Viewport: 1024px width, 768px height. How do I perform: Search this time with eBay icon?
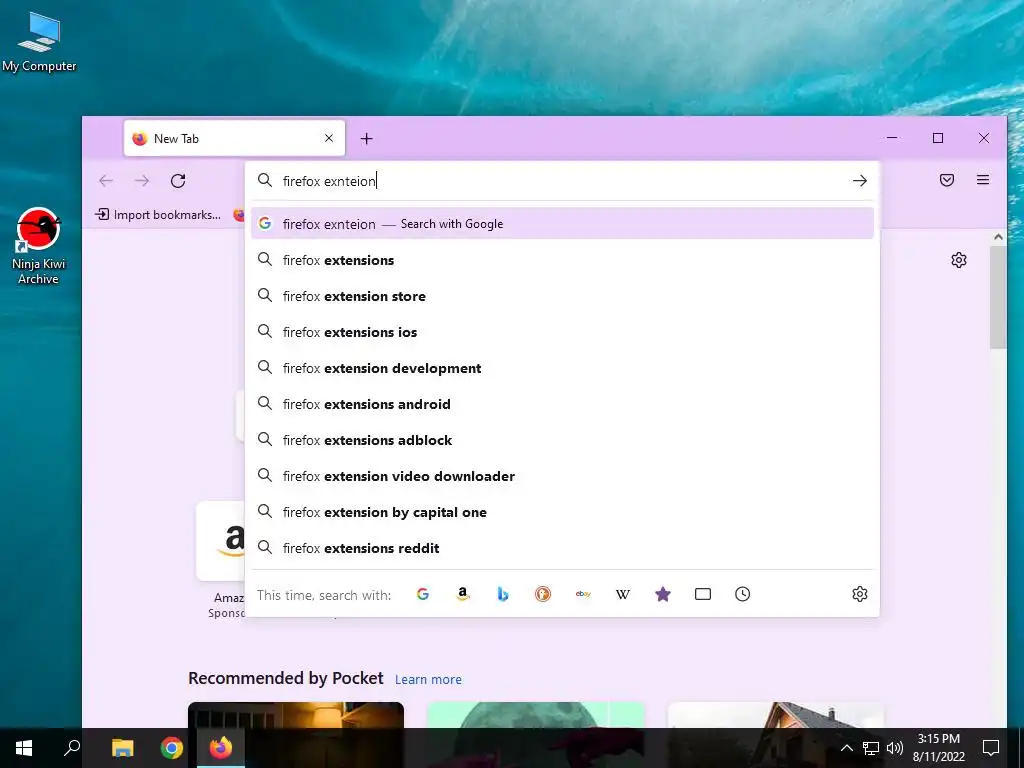[x=583, y=594]
